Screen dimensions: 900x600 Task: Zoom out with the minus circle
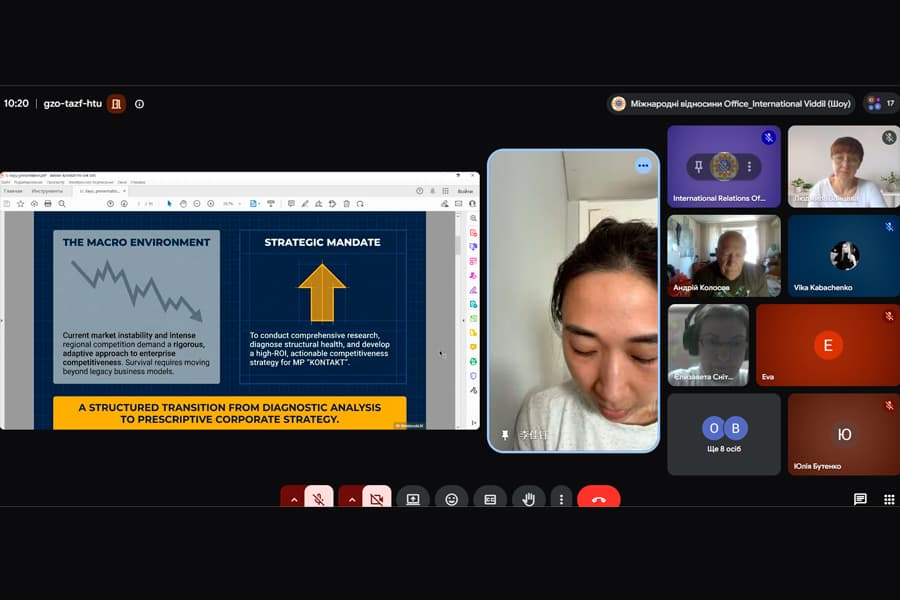tap(197, 204)
